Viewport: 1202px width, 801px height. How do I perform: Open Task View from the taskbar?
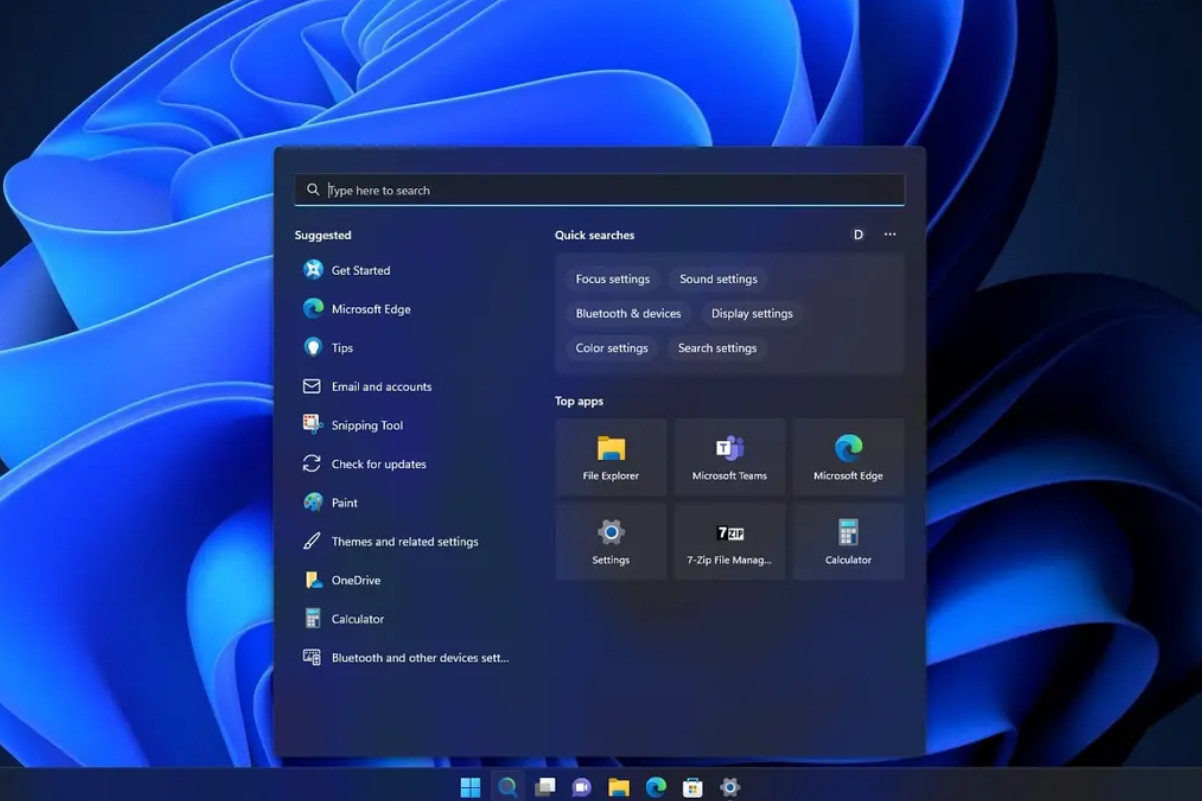(545, 787)
